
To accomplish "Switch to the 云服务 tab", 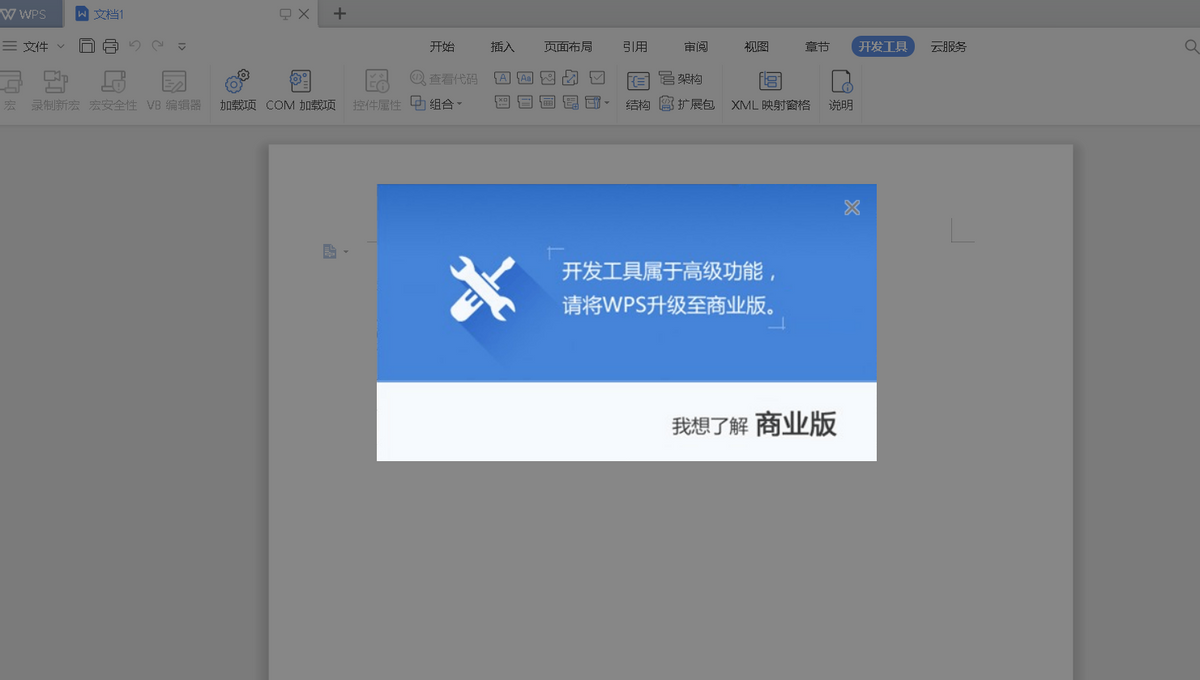I will click(x=948, y=47).
